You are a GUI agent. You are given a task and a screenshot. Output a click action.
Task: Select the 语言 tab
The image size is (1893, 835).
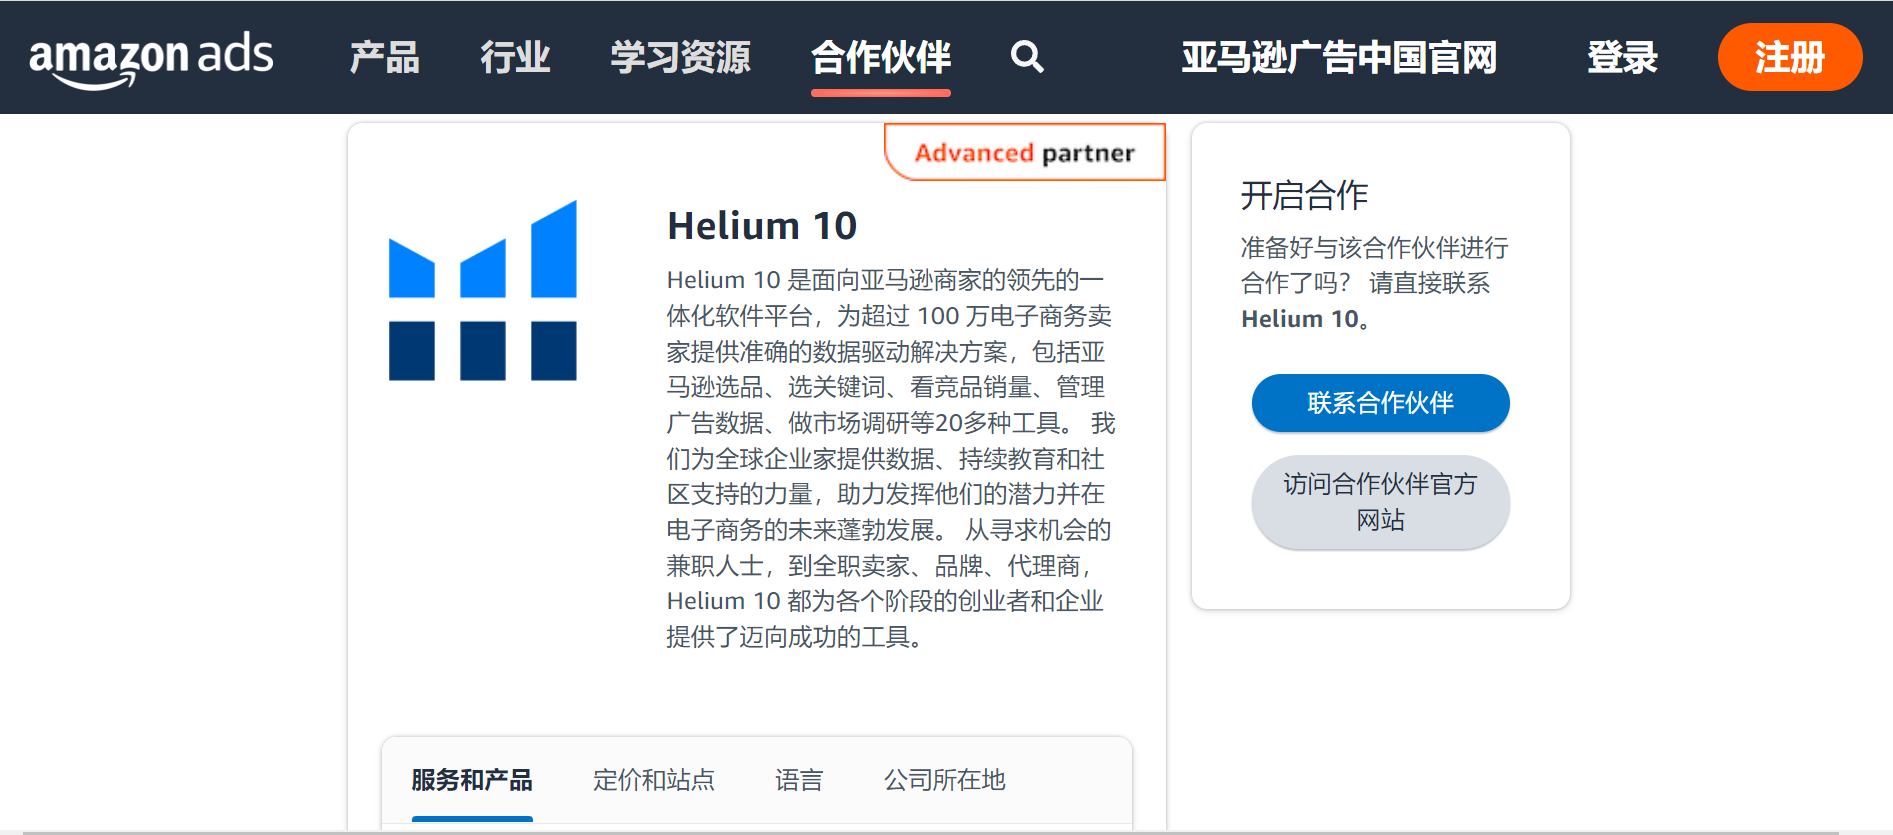(799, 781)
